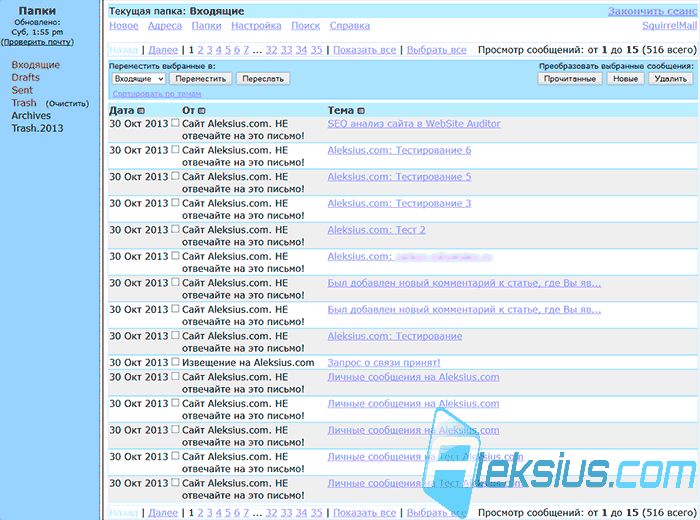Click Очистить next to Trash

(67, 104)
